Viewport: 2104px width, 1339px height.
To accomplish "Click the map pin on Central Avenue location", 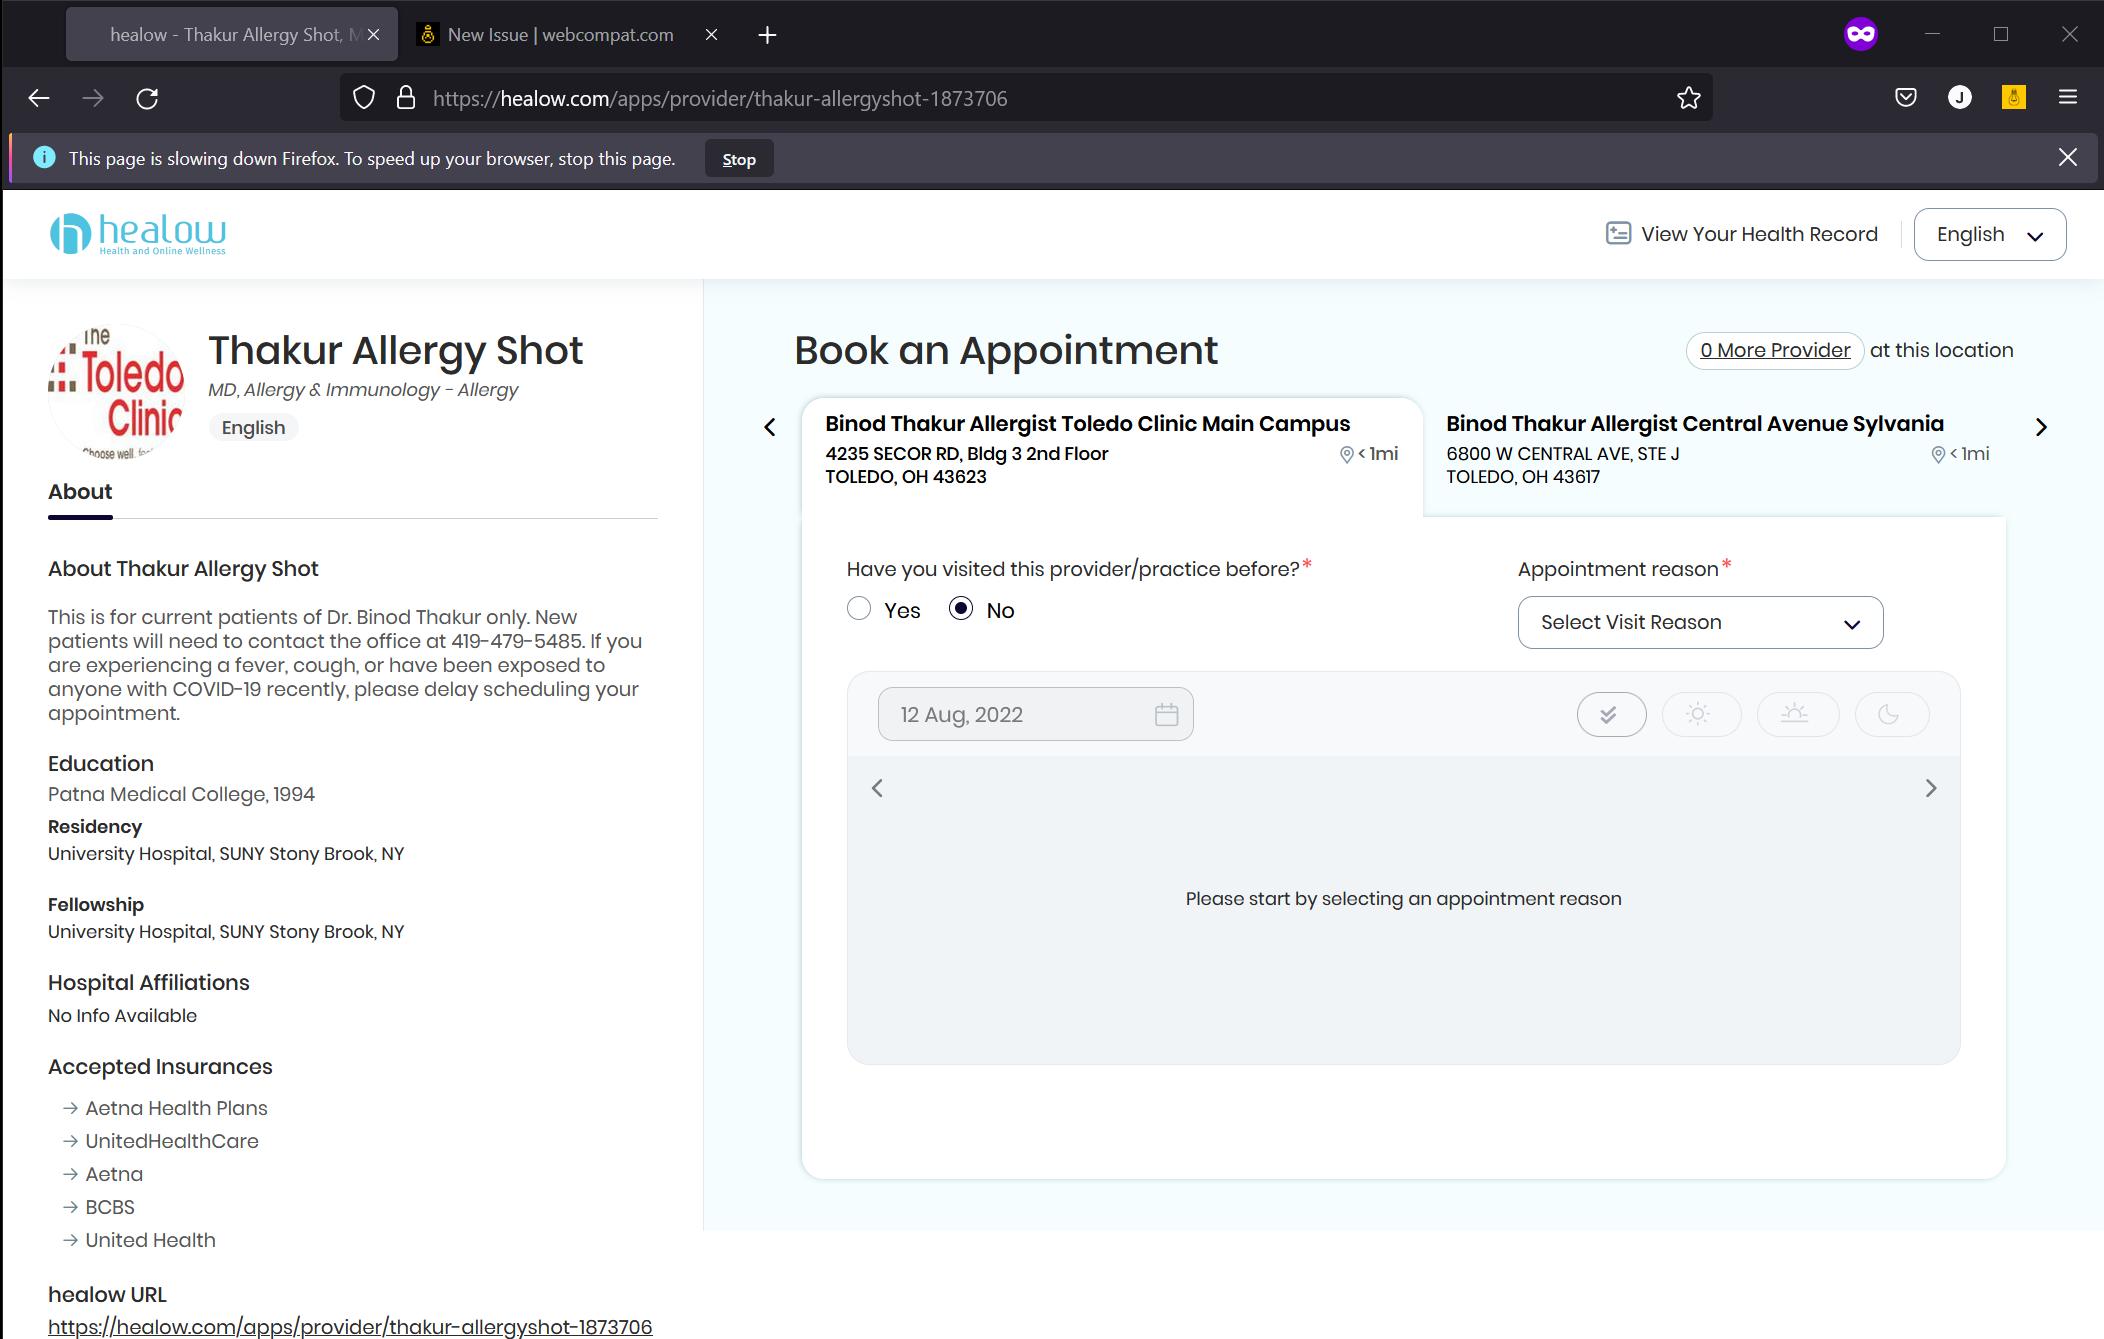I will coord(1937,455).
